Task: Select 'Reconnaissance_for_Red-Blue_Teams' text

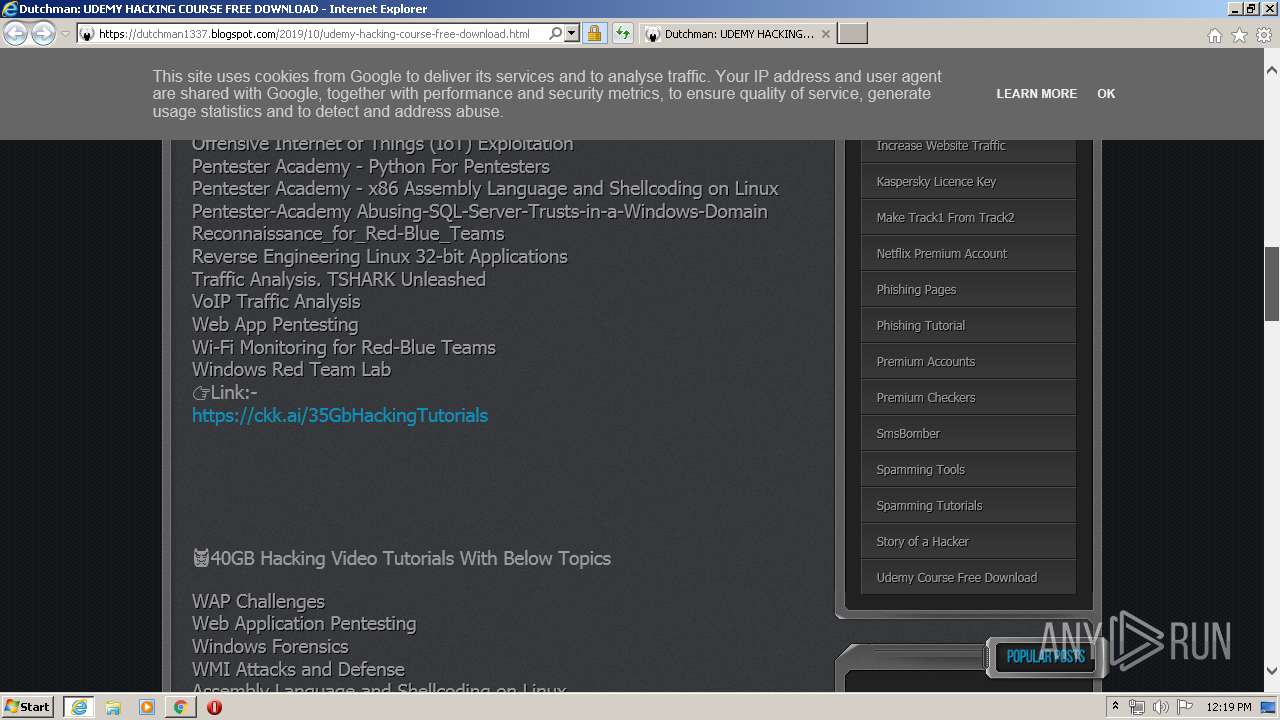Action: (x=348, y=234)
